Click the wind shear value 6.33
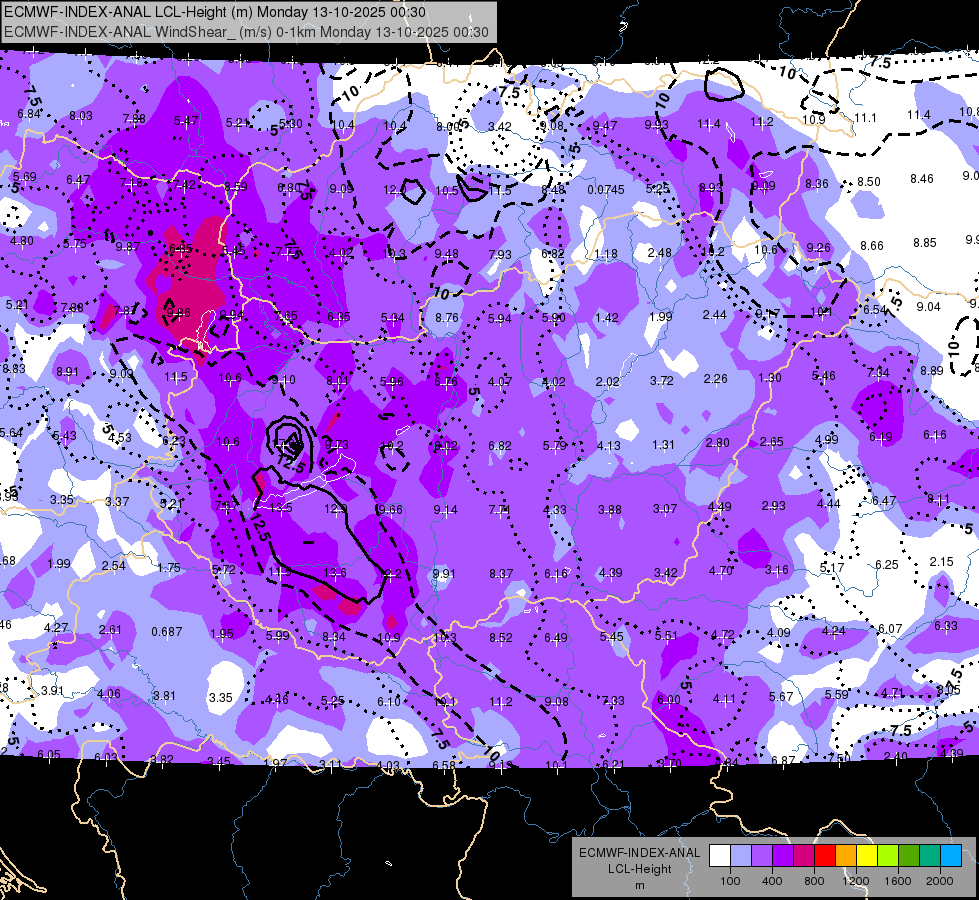Image resolution: width=979 pixels, height=900 pixels. [x=946, y=625]
